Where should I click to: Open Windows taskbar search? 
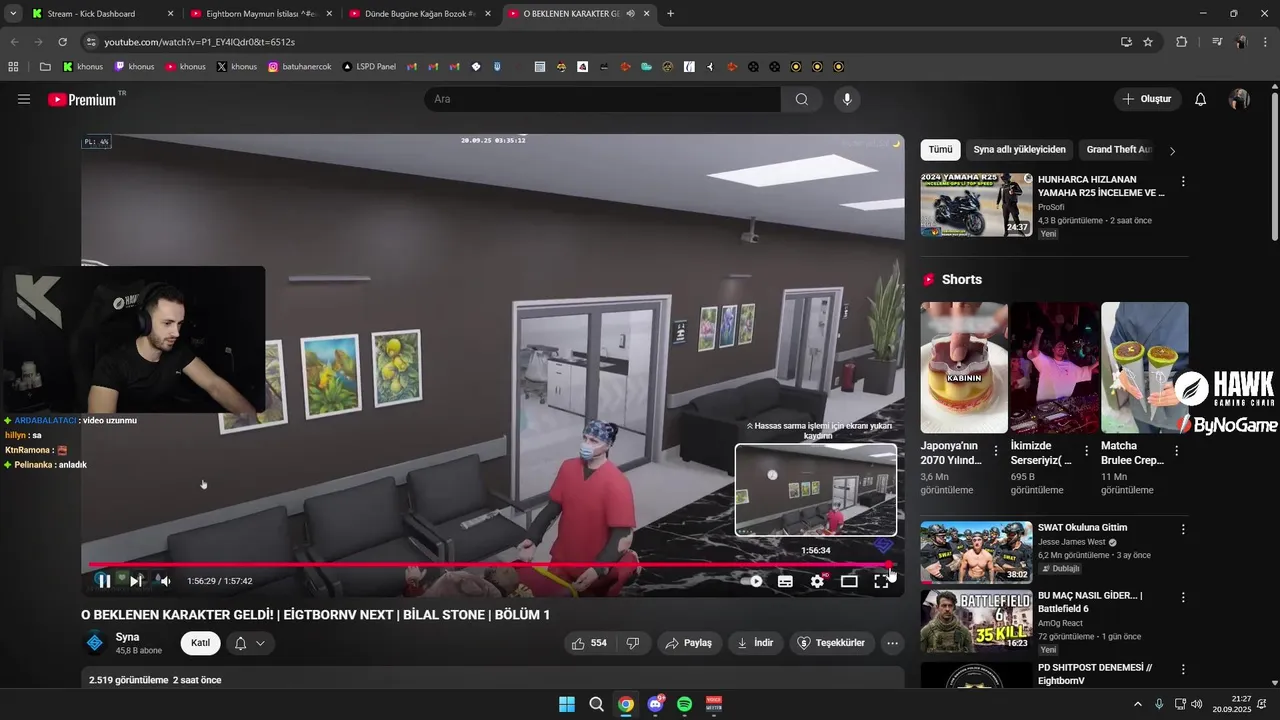pyautogui.click(x=596, y=704)
